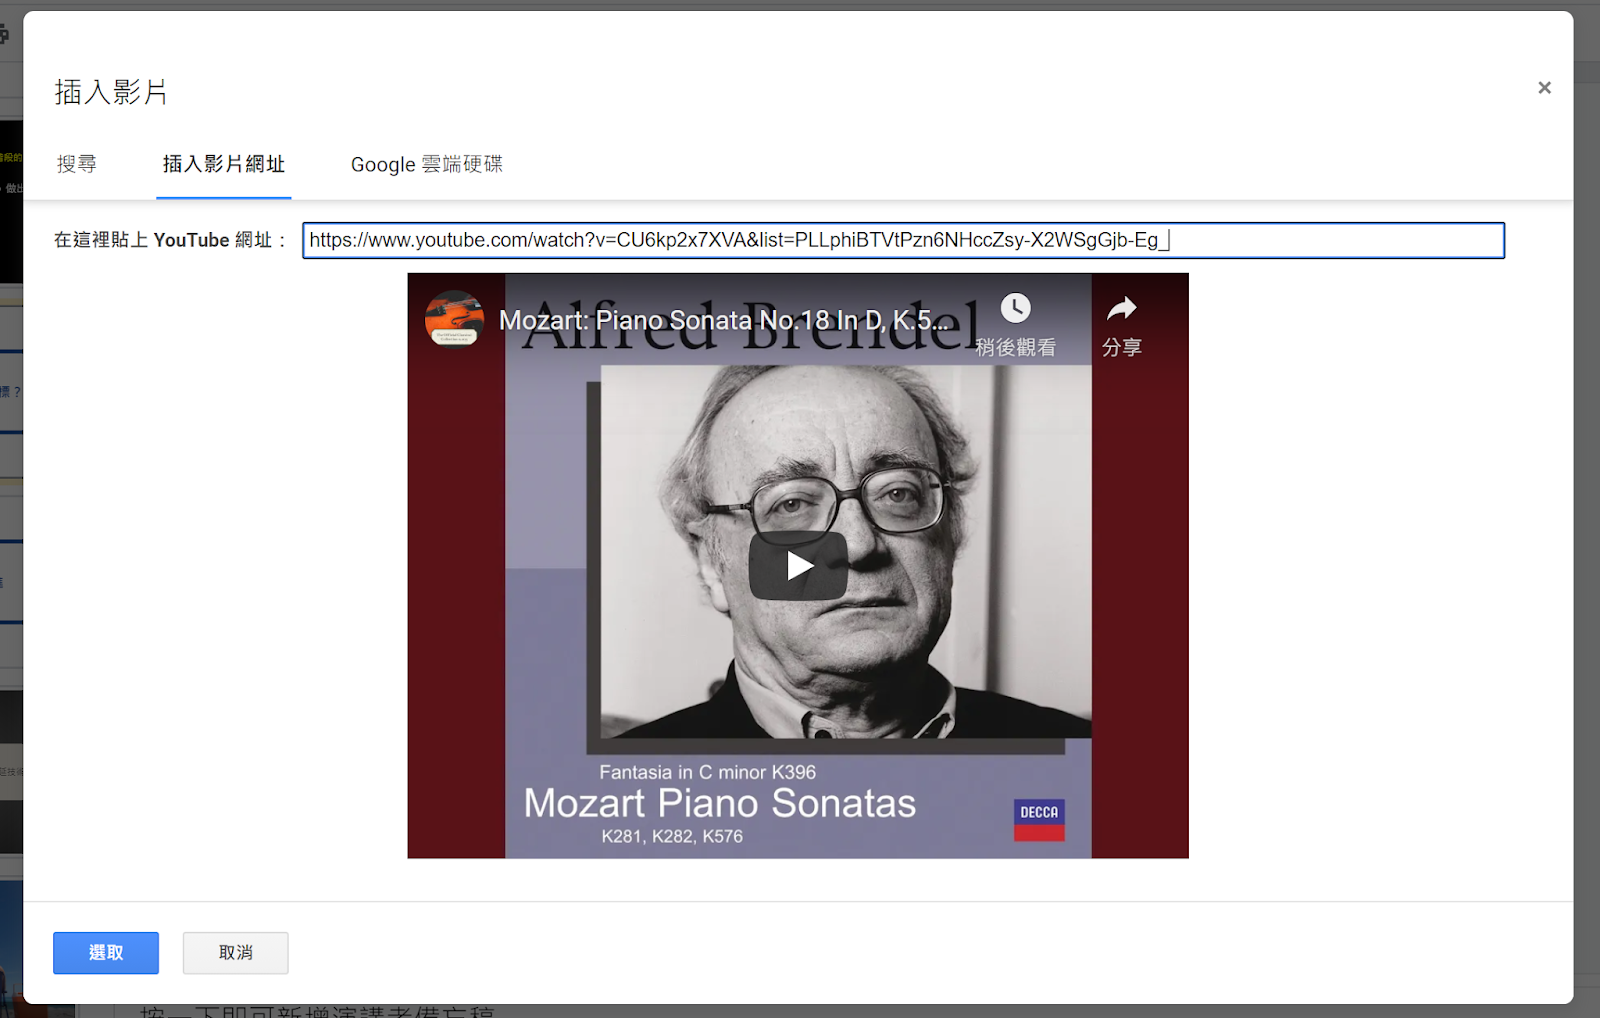This screenshot has width=1600, height=1018.
Task: Select the 插入影片網址 tab
Action: pos(224,164)
